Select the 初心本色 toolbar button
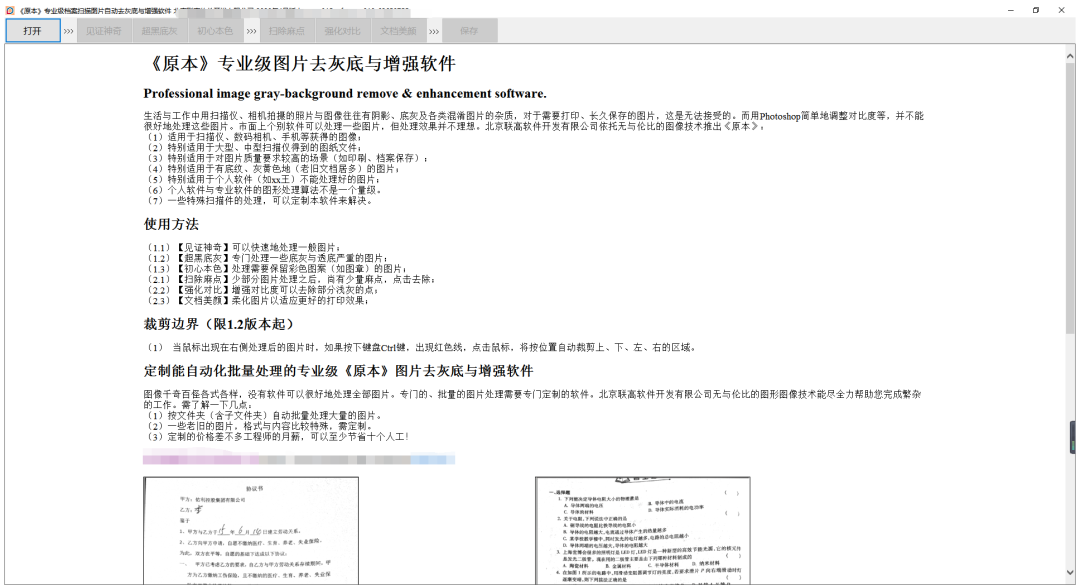 pyautogui.click(x=215, y=30)
